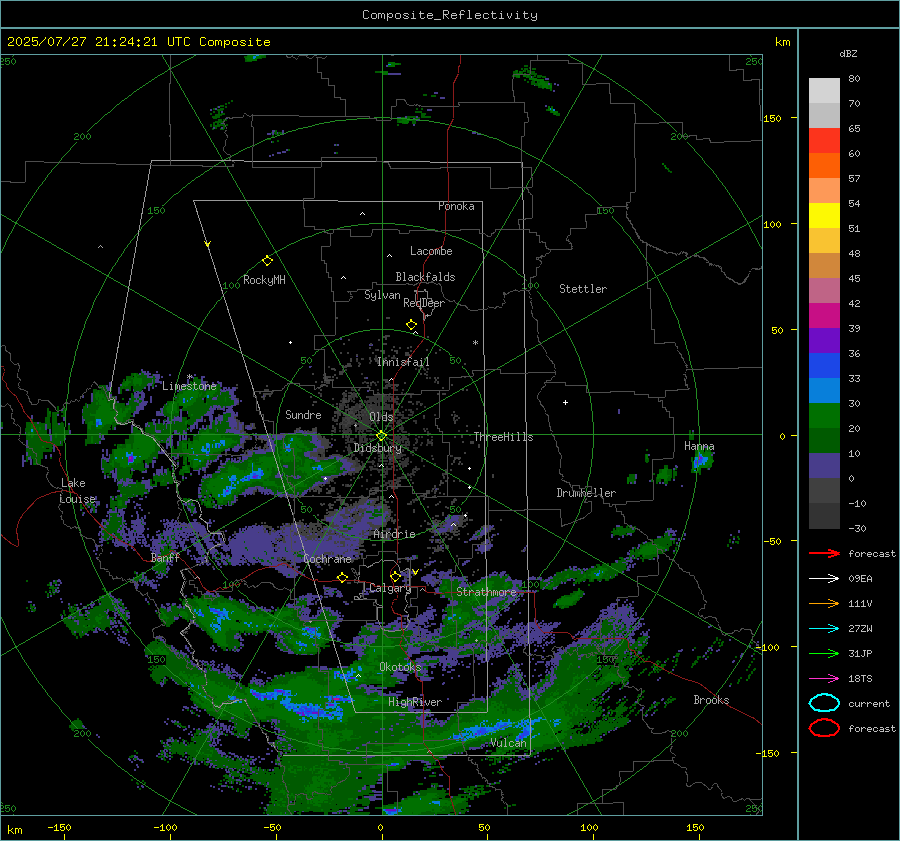This screenshot has height=841, width=900.
Task: Click the Hanna label
Action: (x=699, y=446)
